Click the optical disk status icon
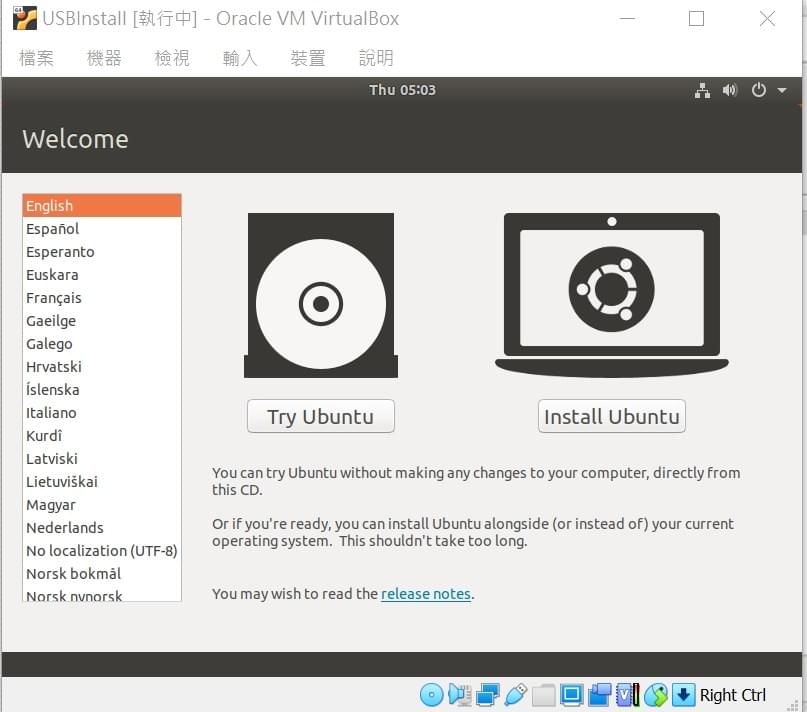This screenshot has width=807, height=712. tap(431, 695)
